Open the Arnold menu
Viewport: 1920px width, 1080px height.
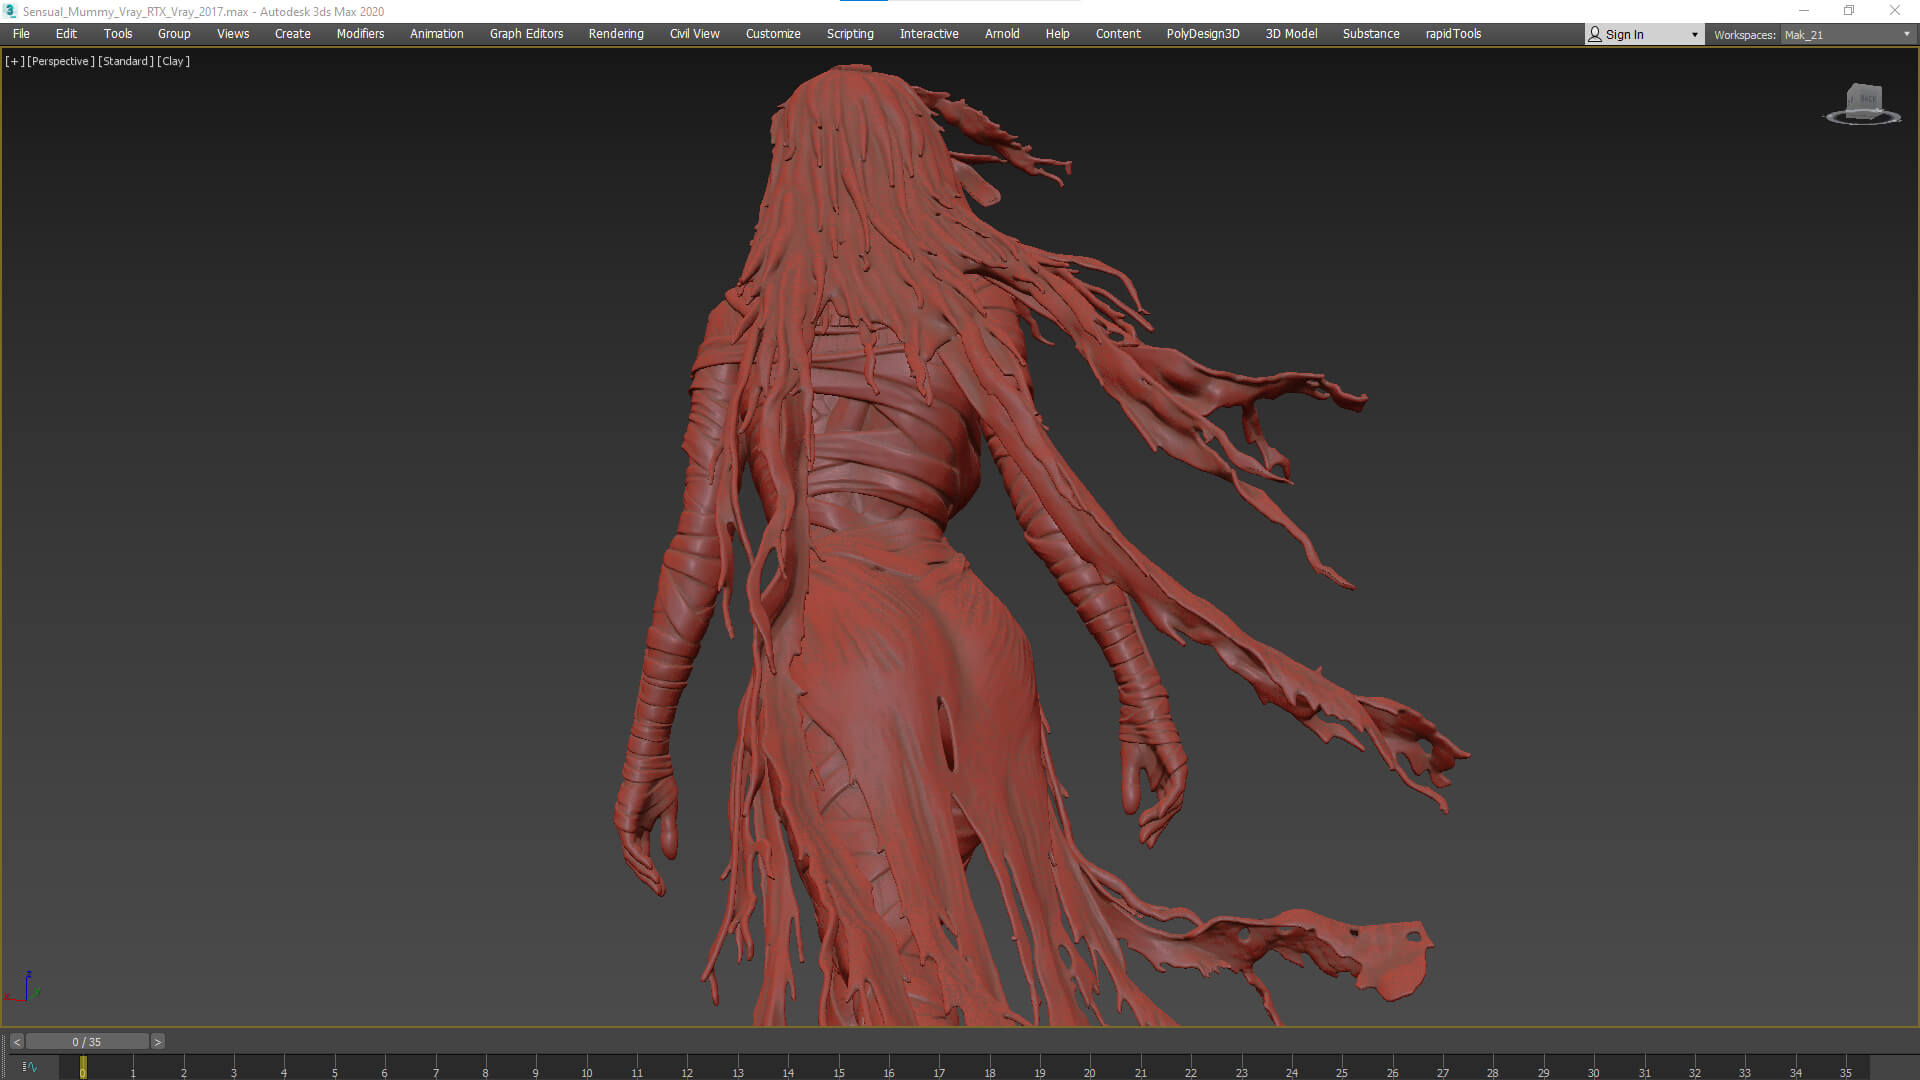1002,34
